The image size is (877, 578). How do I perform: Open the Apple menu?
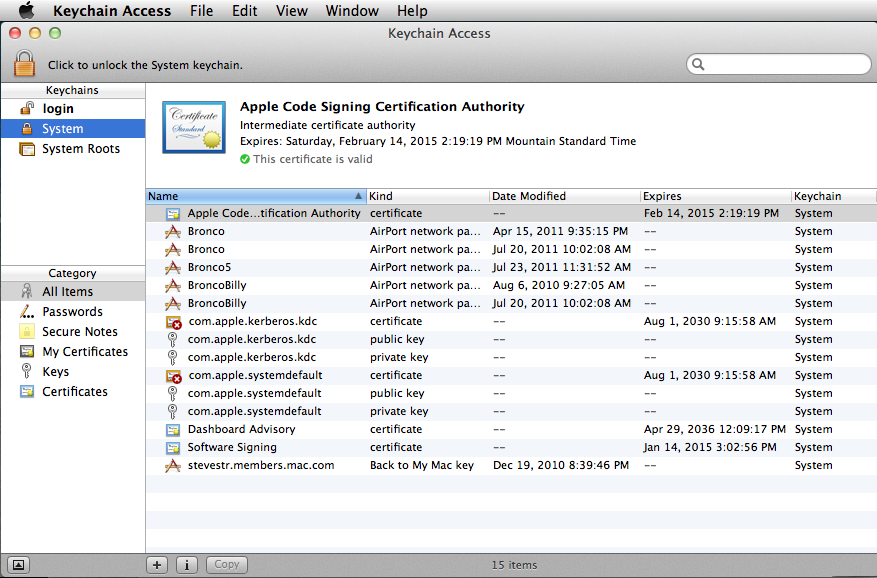[x=26, y=10]
